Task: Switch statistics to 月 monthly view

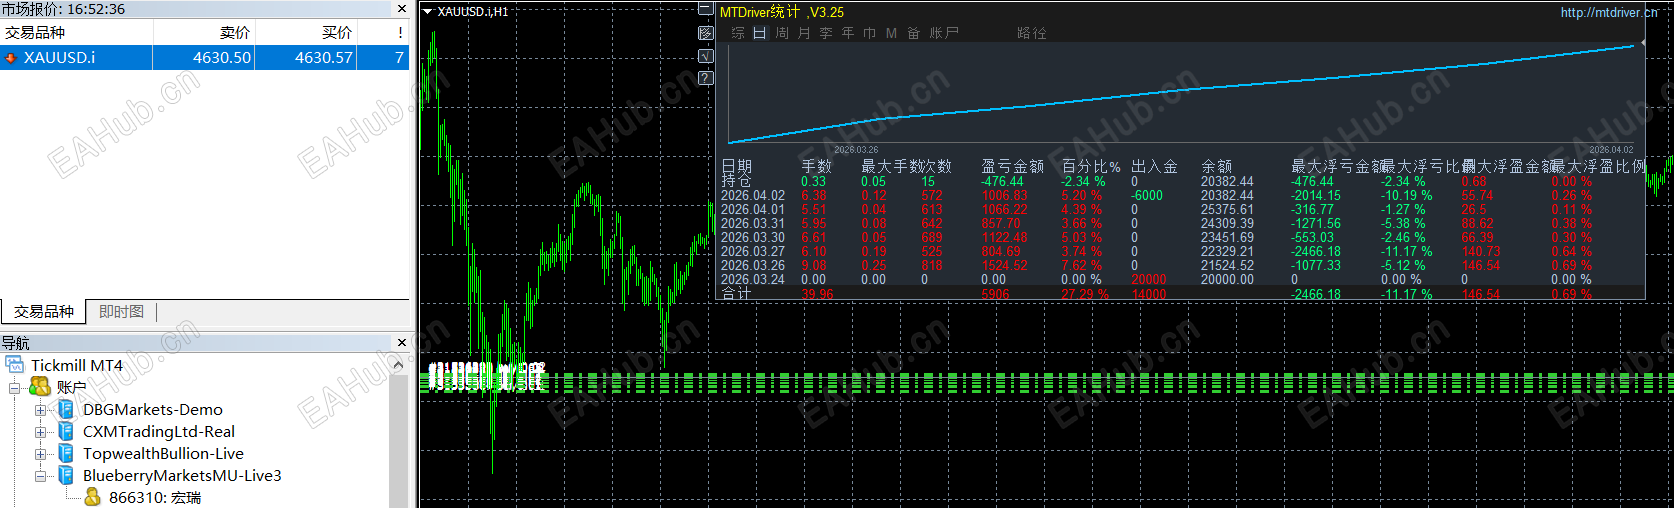Action: point(804,33)
